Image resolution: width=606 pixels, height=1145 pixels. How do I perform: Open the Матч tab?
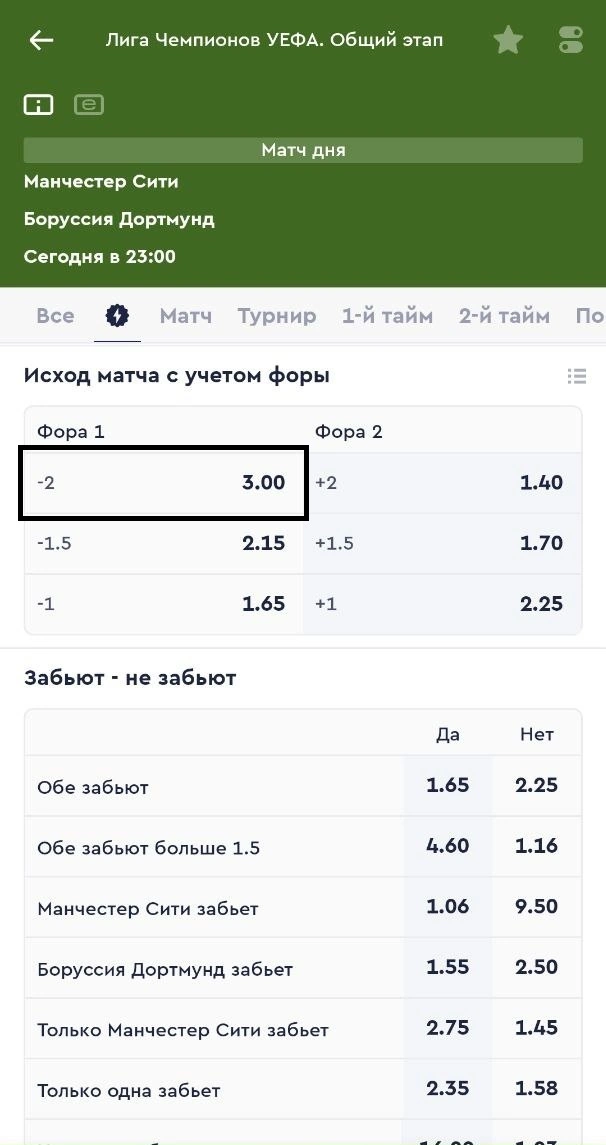pyautogui.click(x=186, y=316)
